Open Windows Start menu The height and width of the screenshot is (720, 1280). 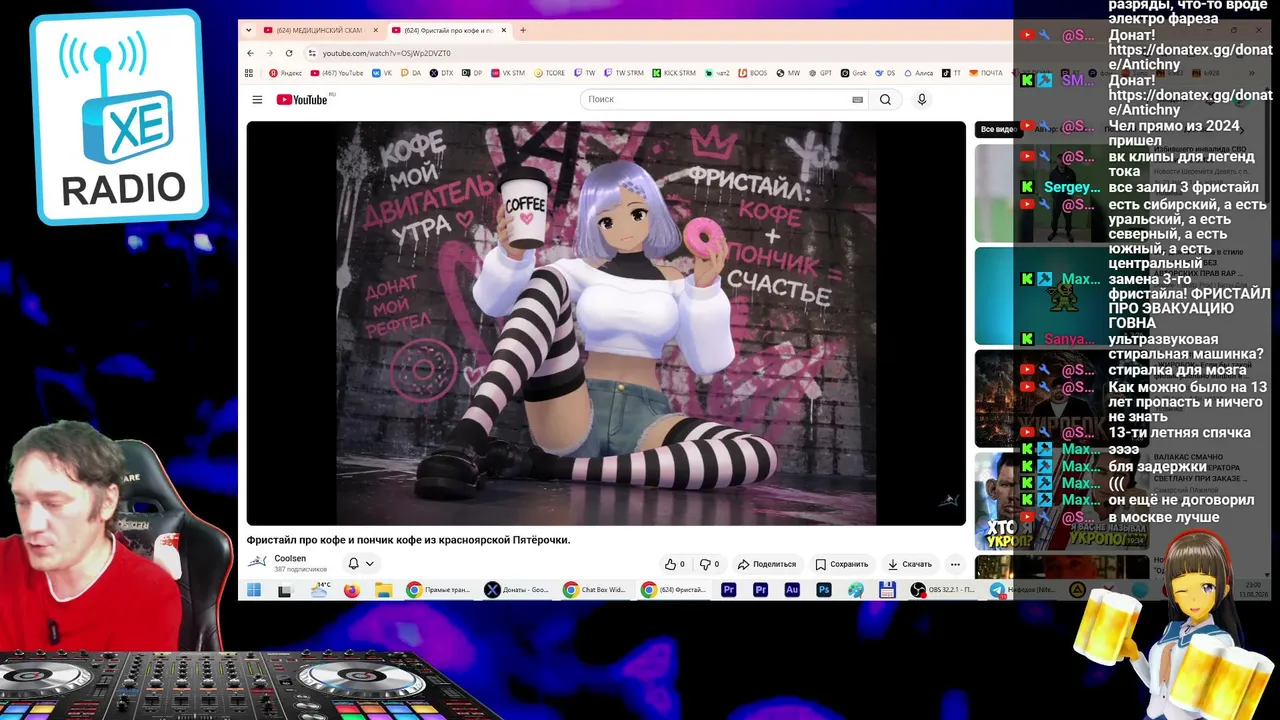click(x=254, y=590)
